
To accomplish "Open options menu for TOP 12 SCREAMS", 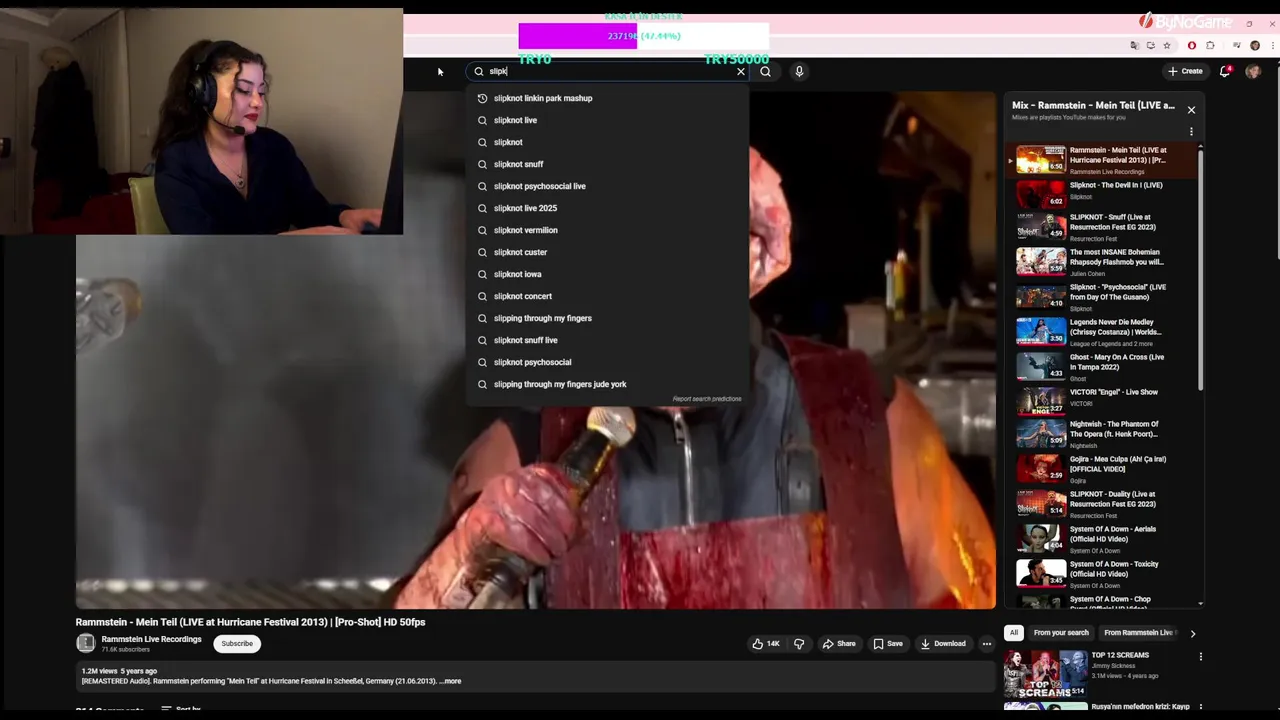I will tap(1201, 657).
